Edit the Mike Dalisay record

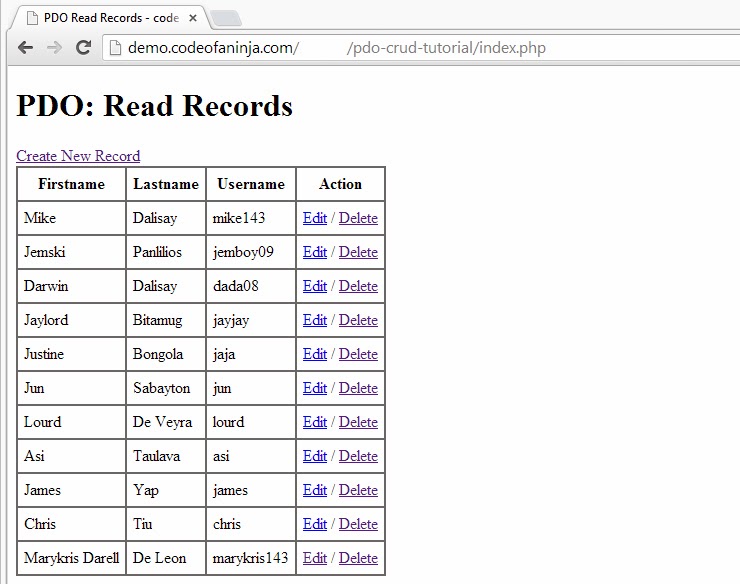point(315,218)
